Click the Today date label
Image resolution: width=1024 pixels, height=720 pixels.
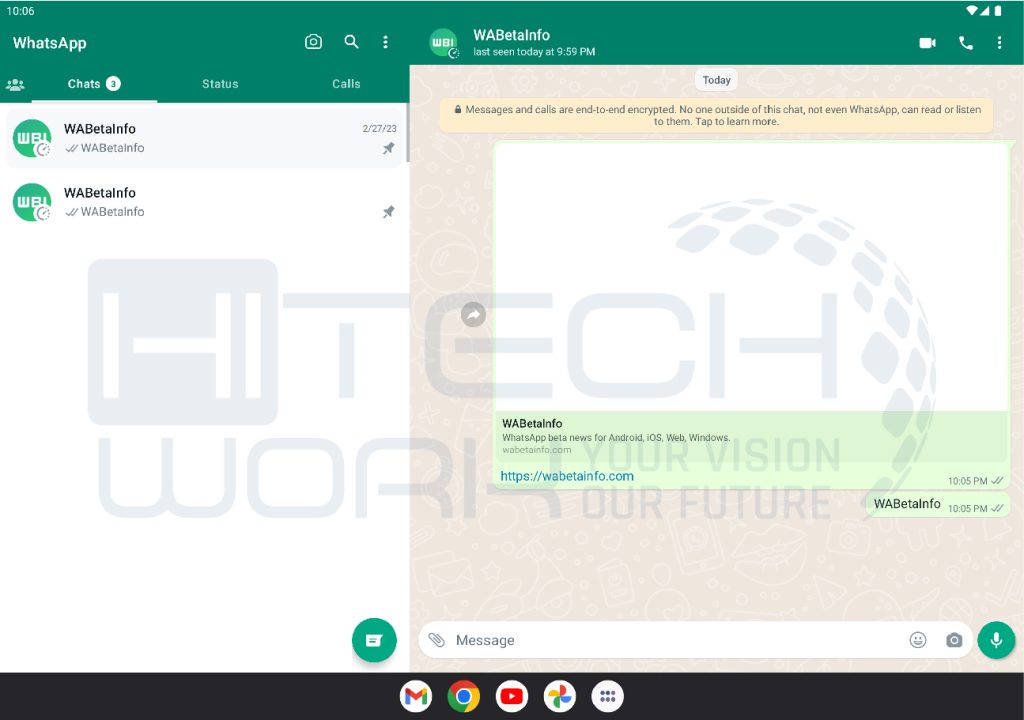coord(716,80)
